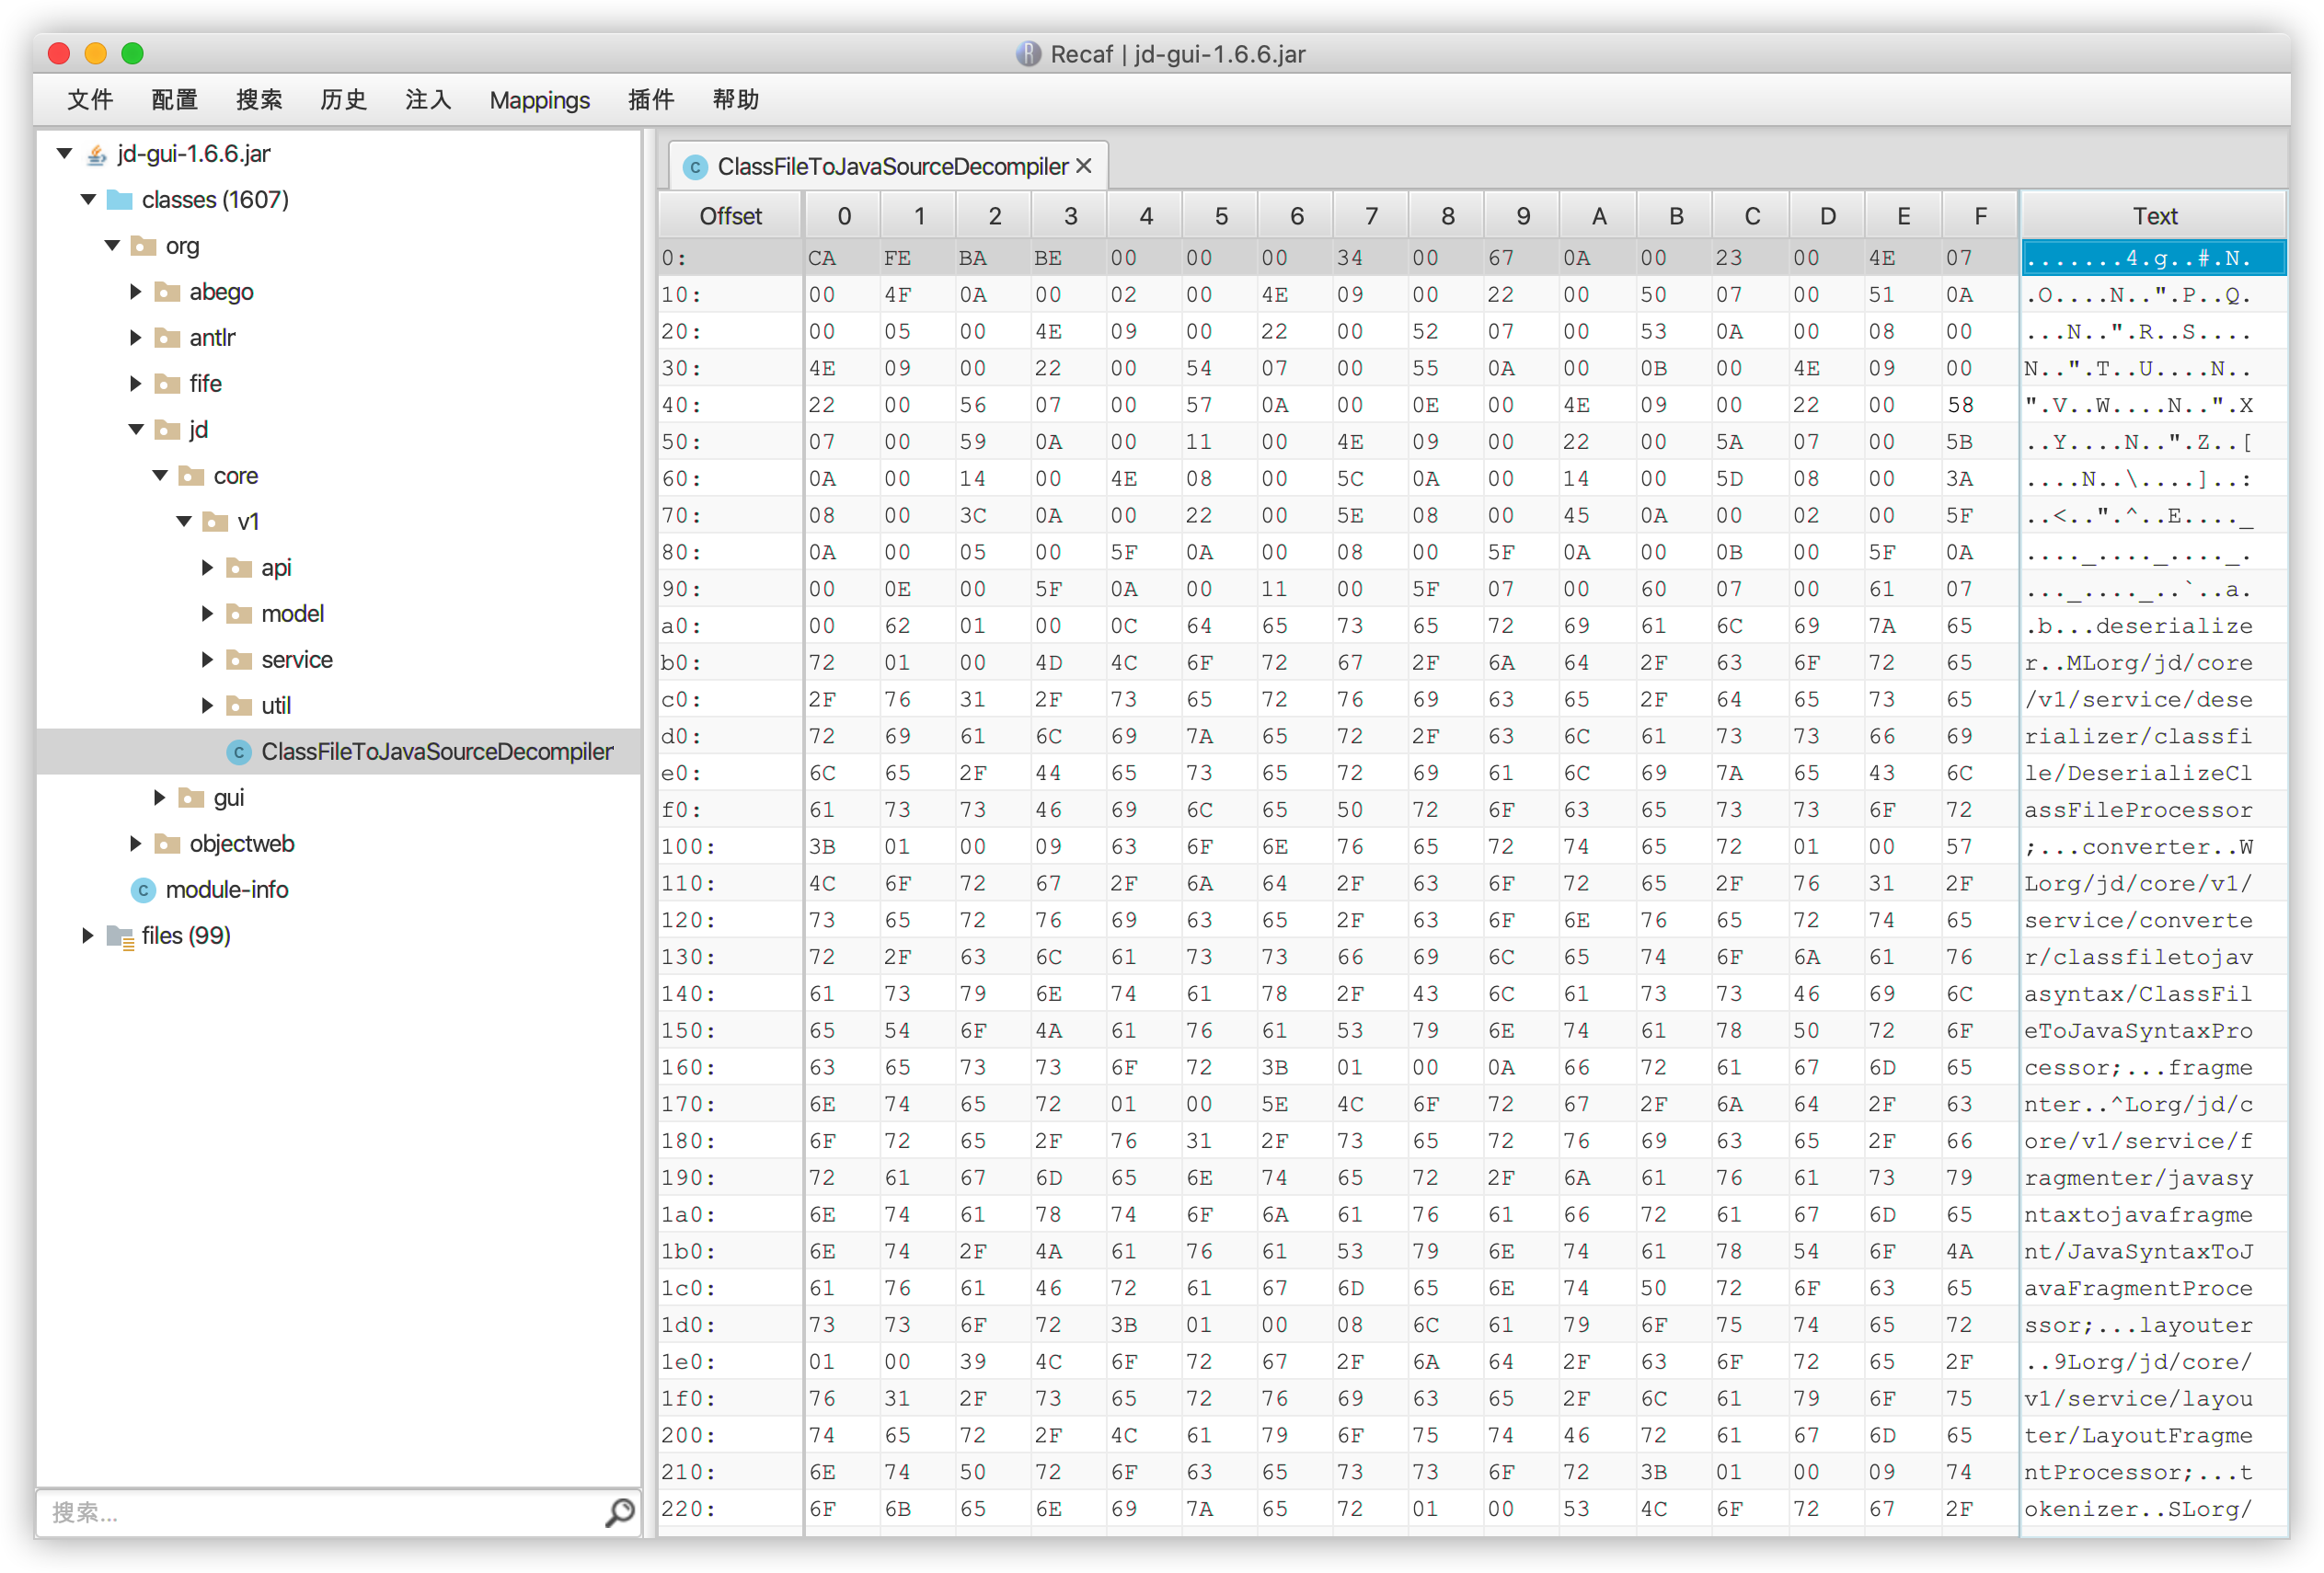2324x1573 pixels.
Task: Click the objectweb package folder icon
Action: click(x=168, y=844)
